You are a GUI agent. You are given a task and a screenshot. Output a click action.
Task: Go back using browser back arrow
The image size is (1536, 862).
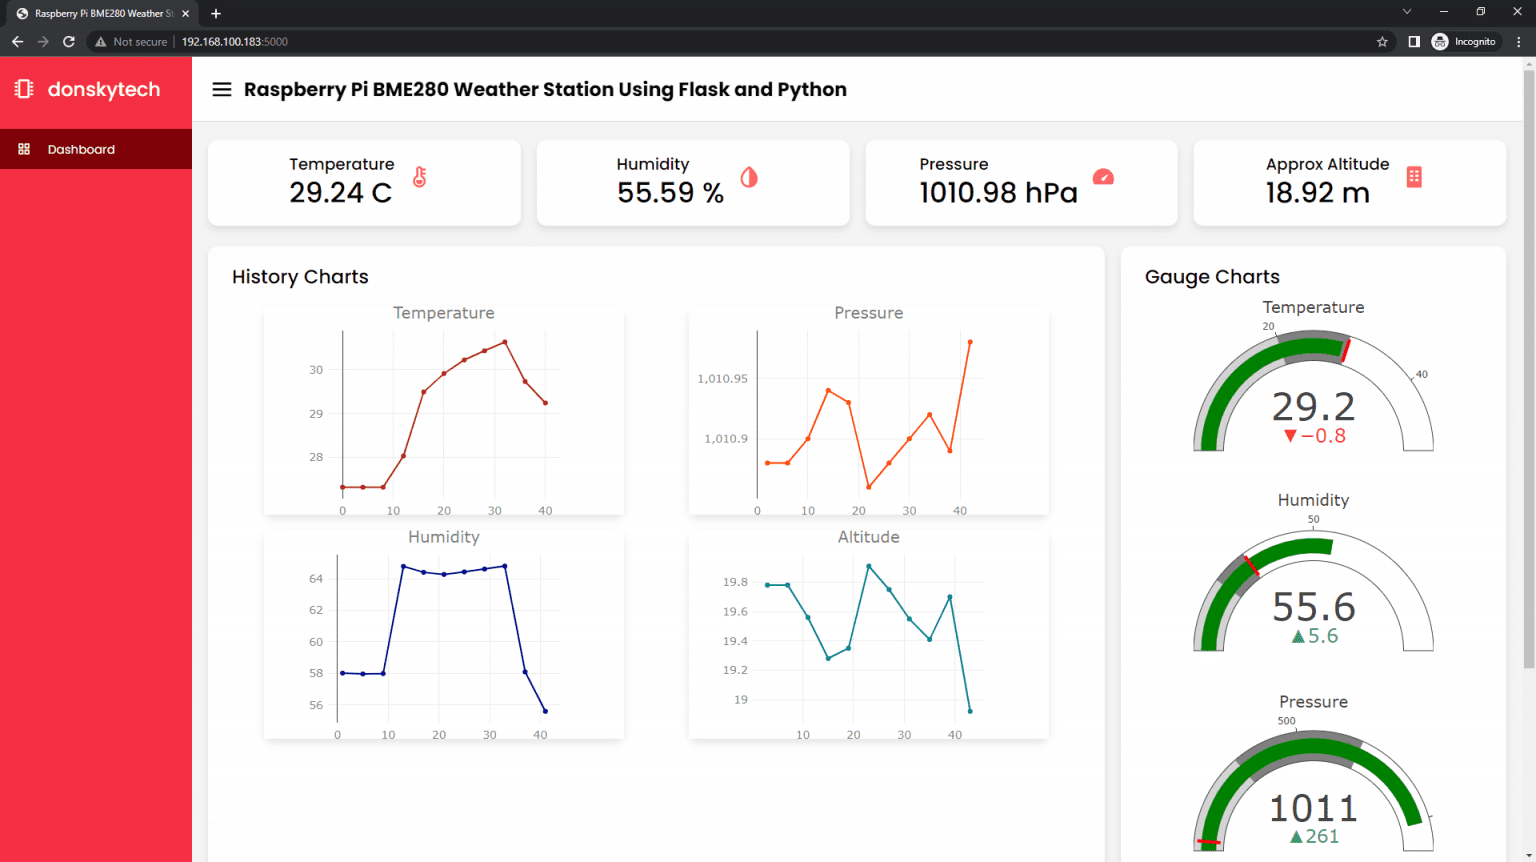17,42
